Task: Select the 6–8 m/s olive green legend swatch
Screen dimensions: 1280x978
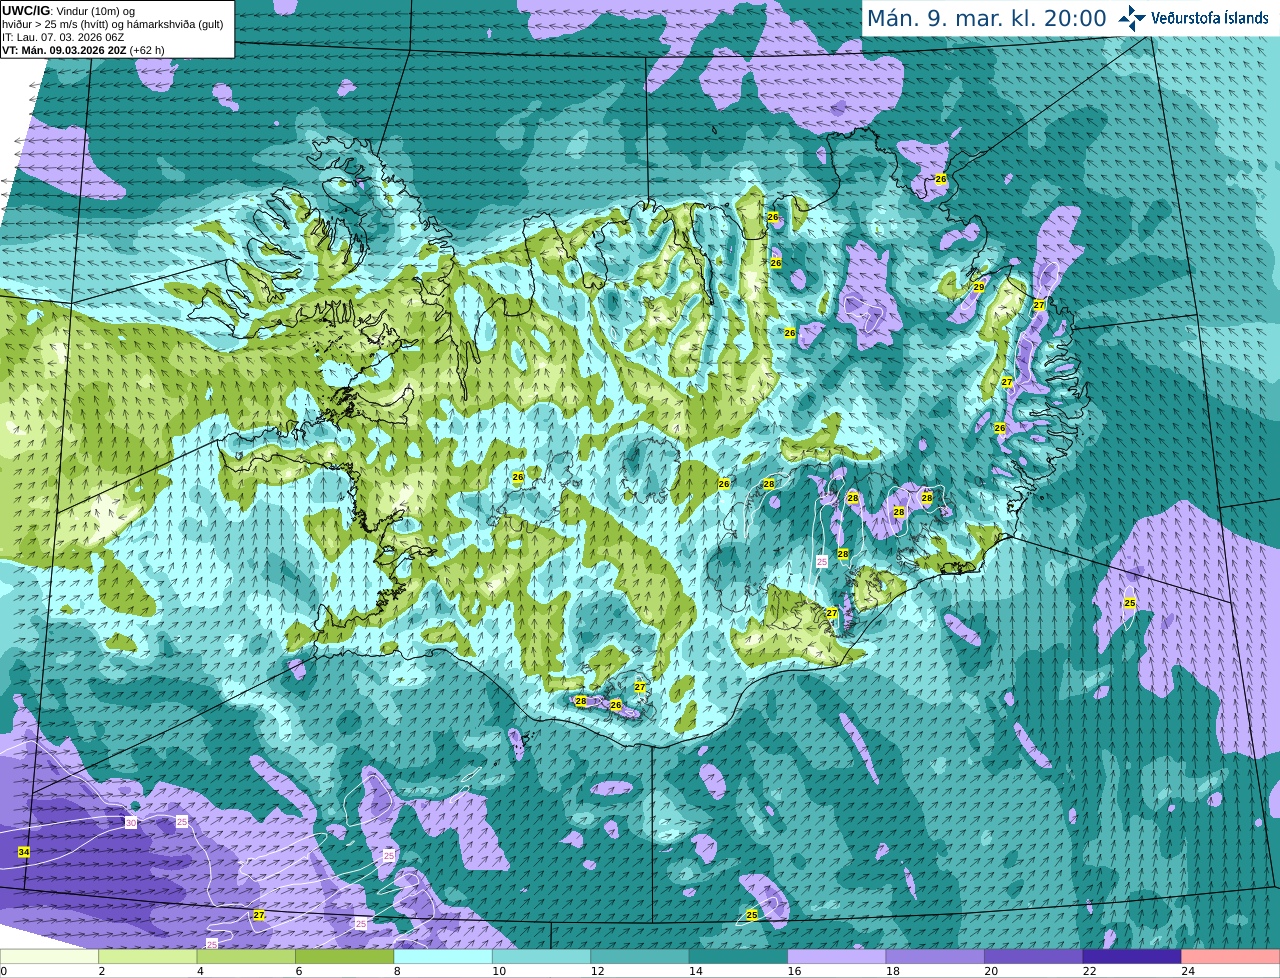Action: [345, 956]
